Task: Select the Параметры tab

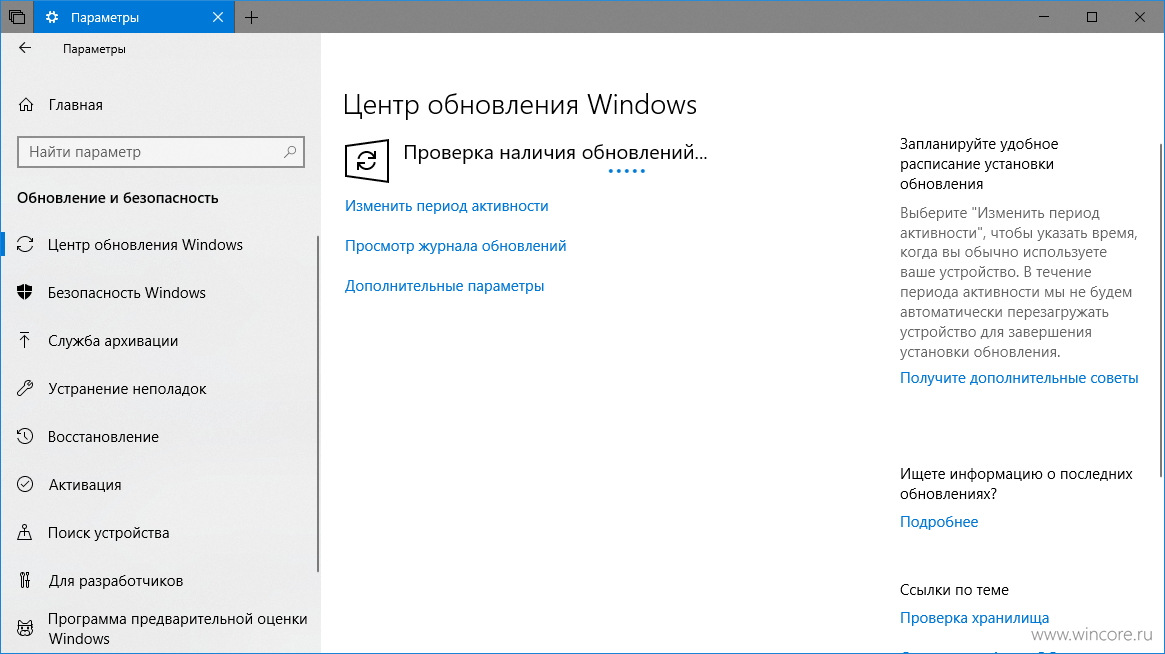Action: (x=134, y=16)
